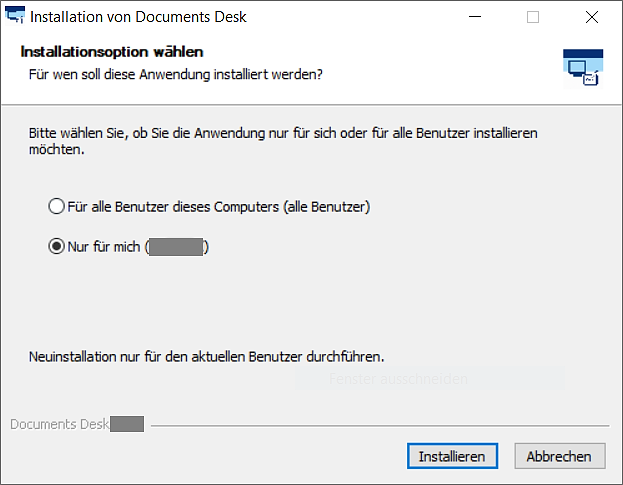This screenshot has height=485, width=623.
Task: Start setup with the Installieren button
Action: click(x=452, y=456)
